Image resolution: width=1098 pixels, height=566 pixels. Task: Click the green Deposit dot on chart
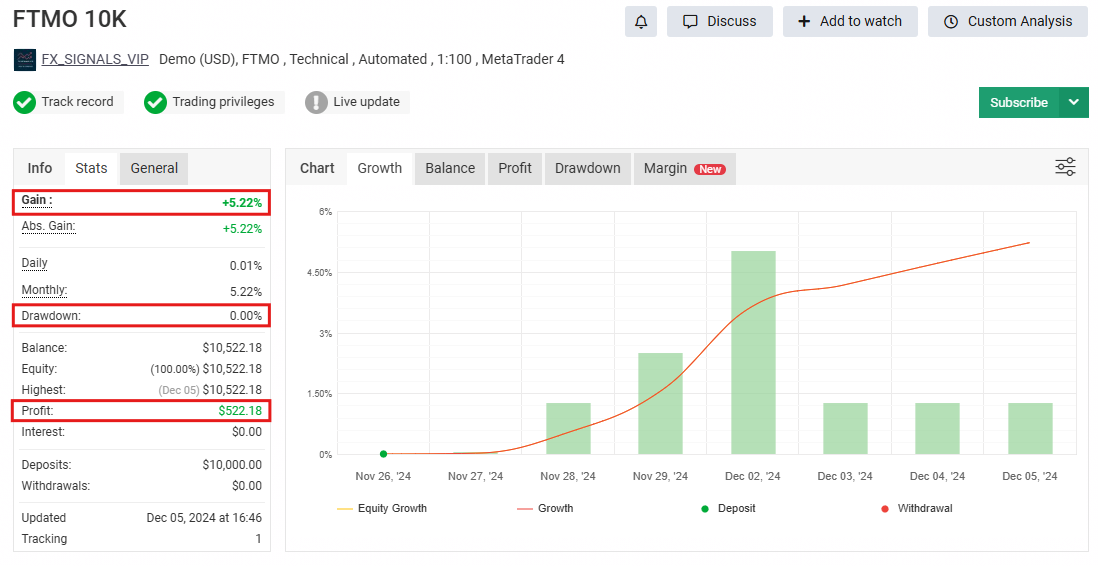pos(383,454)
